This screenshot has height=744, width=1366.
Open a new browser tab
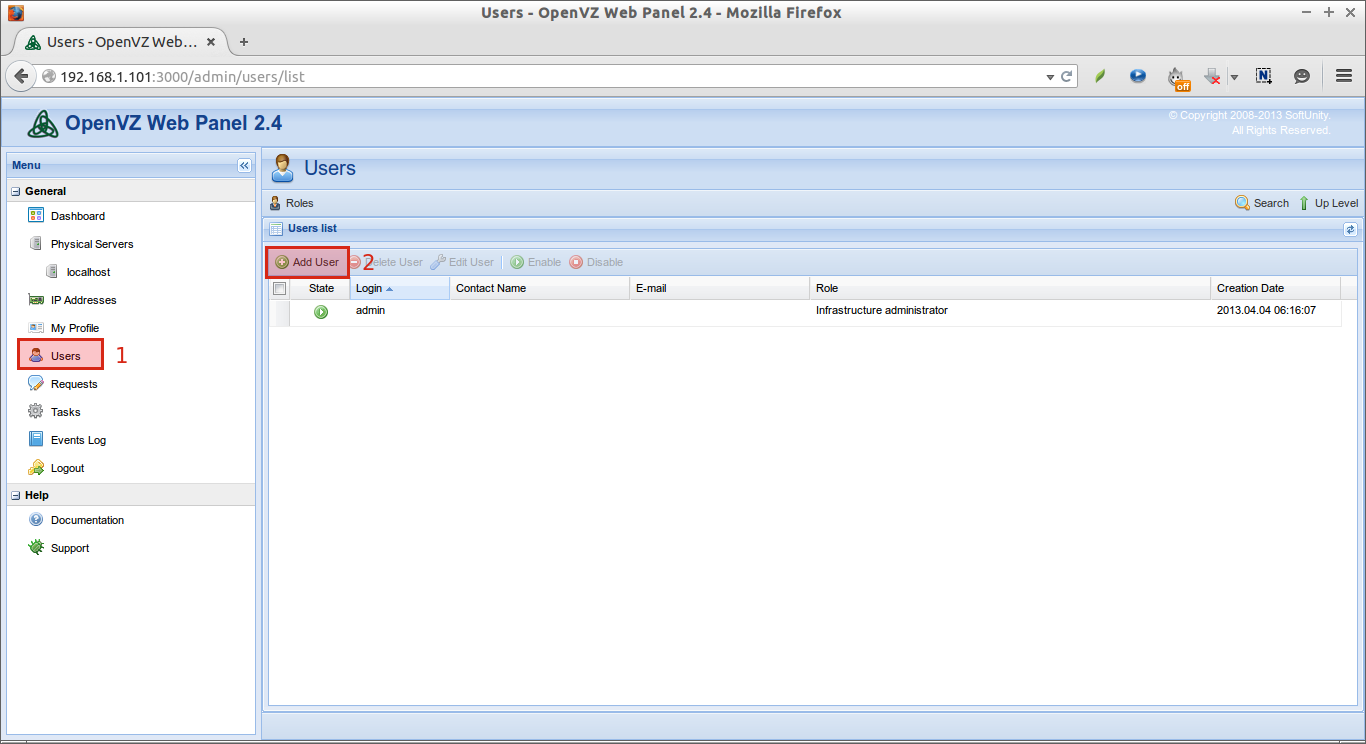pyautogui.click(x=244, y=42)
